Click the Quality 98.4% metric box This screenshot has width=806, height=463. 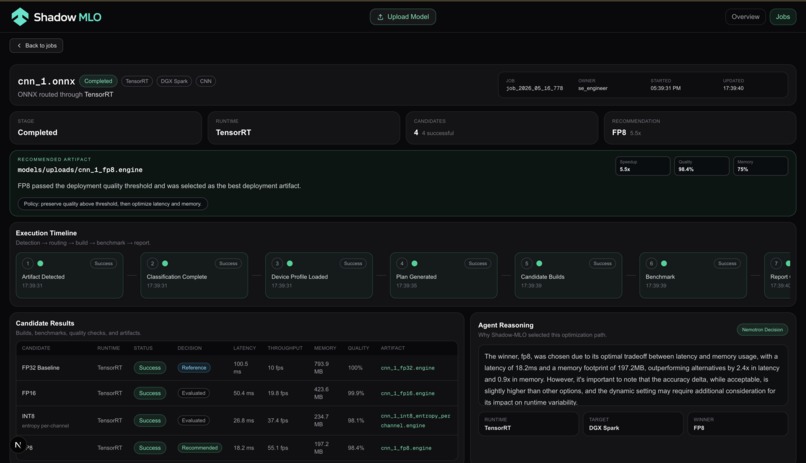(702, 166)
